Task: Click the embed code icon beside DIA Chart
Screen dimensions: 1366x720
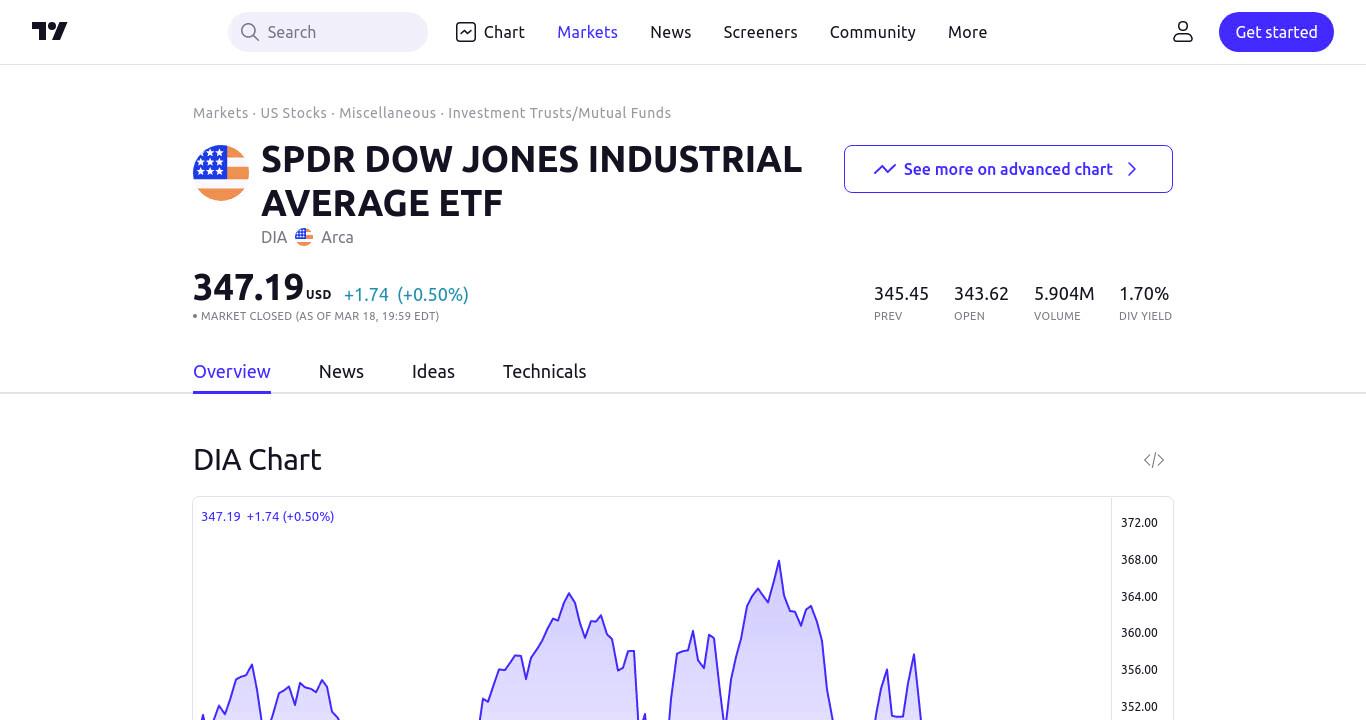Action: pyautogui.click(x=1154, y=460)
